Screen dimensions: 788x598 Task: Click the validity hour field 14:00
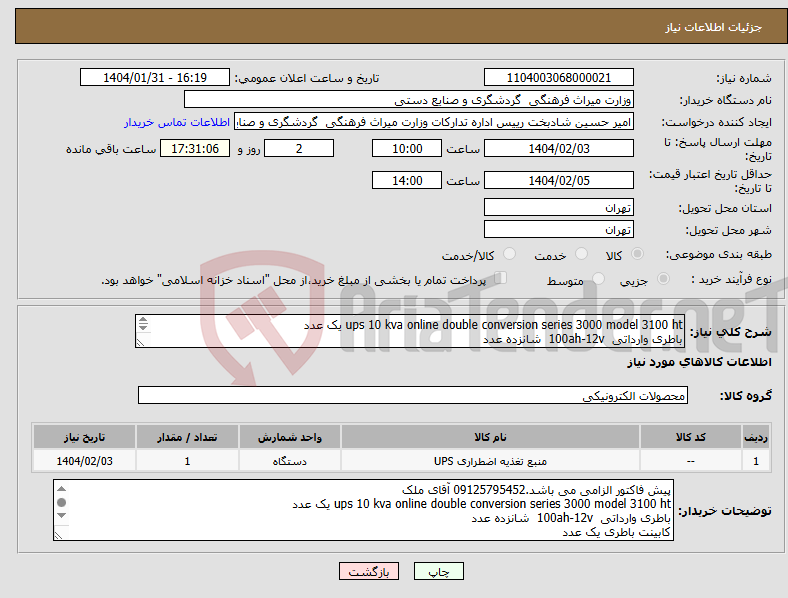[x=407, y=180]
